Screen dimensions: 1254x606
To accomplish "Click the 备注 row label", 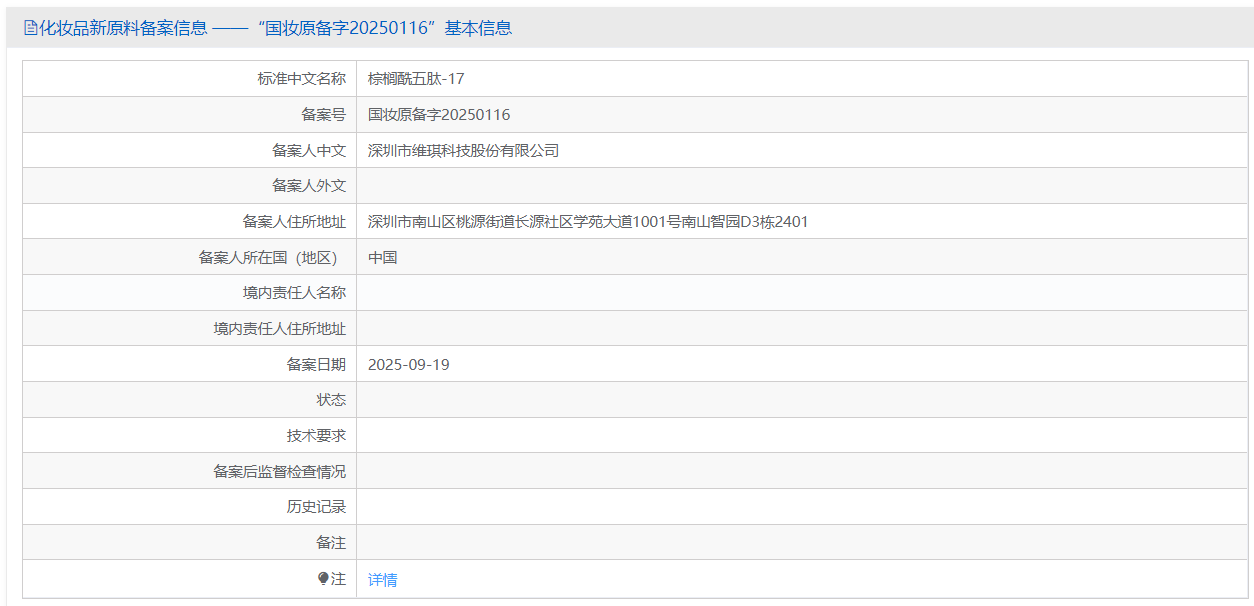I will coord(330,543).
